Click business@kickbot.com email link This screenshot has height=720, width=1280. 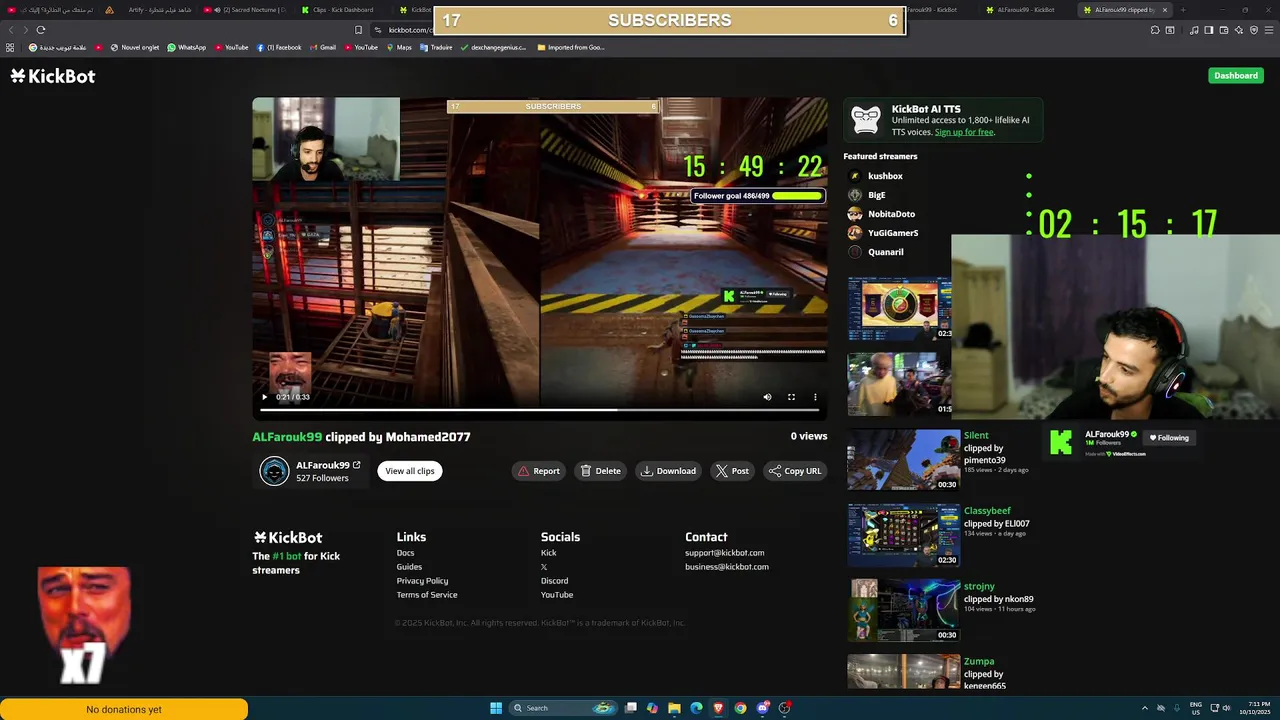point(727,567)
